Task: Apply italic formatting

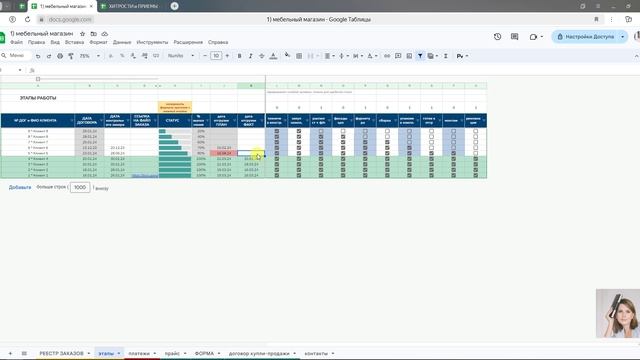Action: [x=251, y=56]
